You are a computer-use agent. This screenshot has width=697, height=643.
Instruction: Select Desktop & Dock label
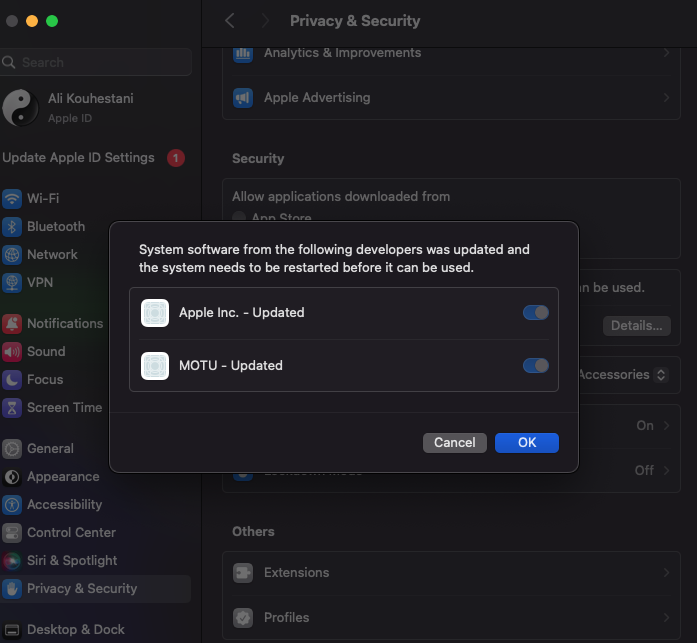(76, 630)
